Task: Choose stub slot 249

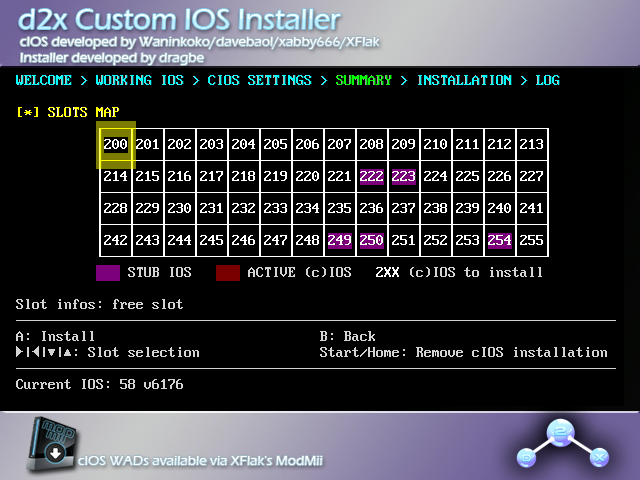Action: coord(340,241)
